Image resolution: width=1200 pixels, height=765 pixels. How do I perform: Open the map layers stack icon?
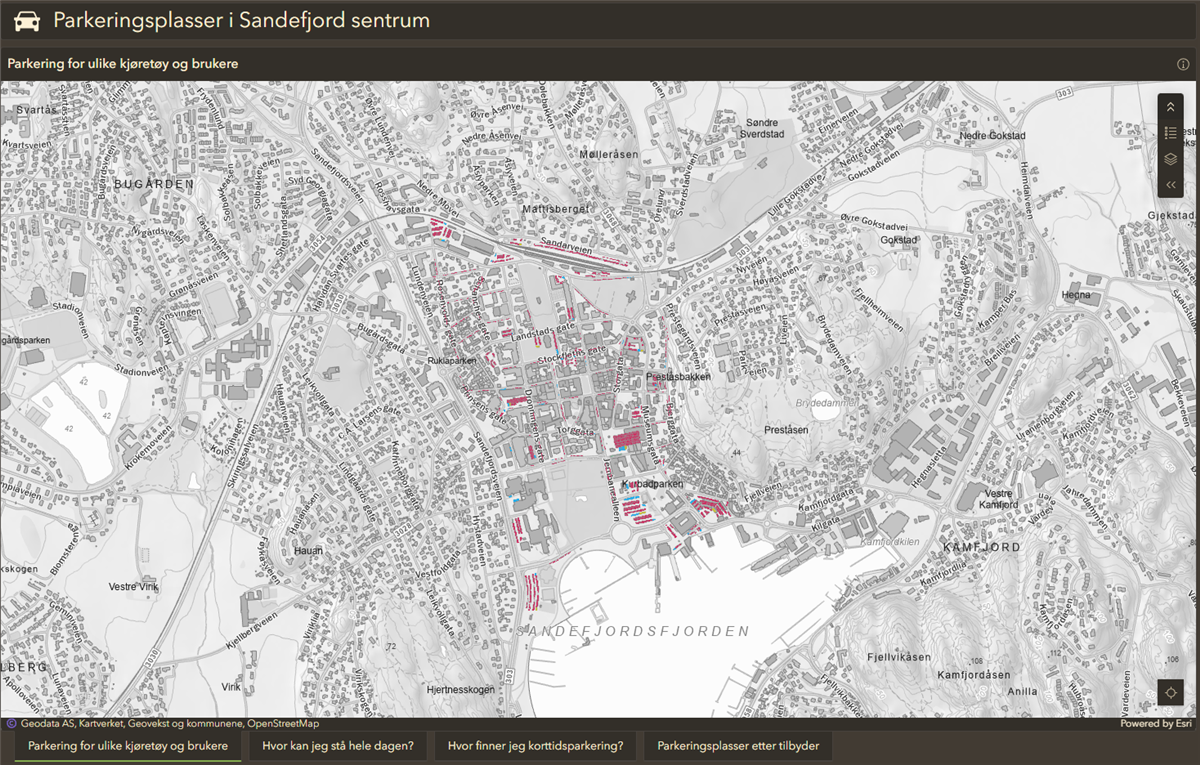(x=1170, y=159)
